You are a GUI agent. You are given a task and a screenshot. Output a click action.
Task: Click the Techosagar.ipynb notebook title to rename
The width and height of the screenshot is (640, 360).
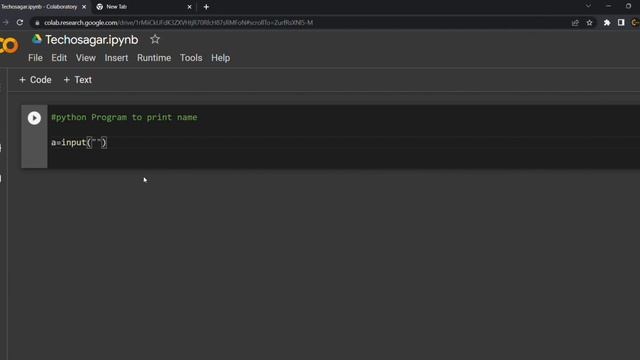[x=92, y=40]
